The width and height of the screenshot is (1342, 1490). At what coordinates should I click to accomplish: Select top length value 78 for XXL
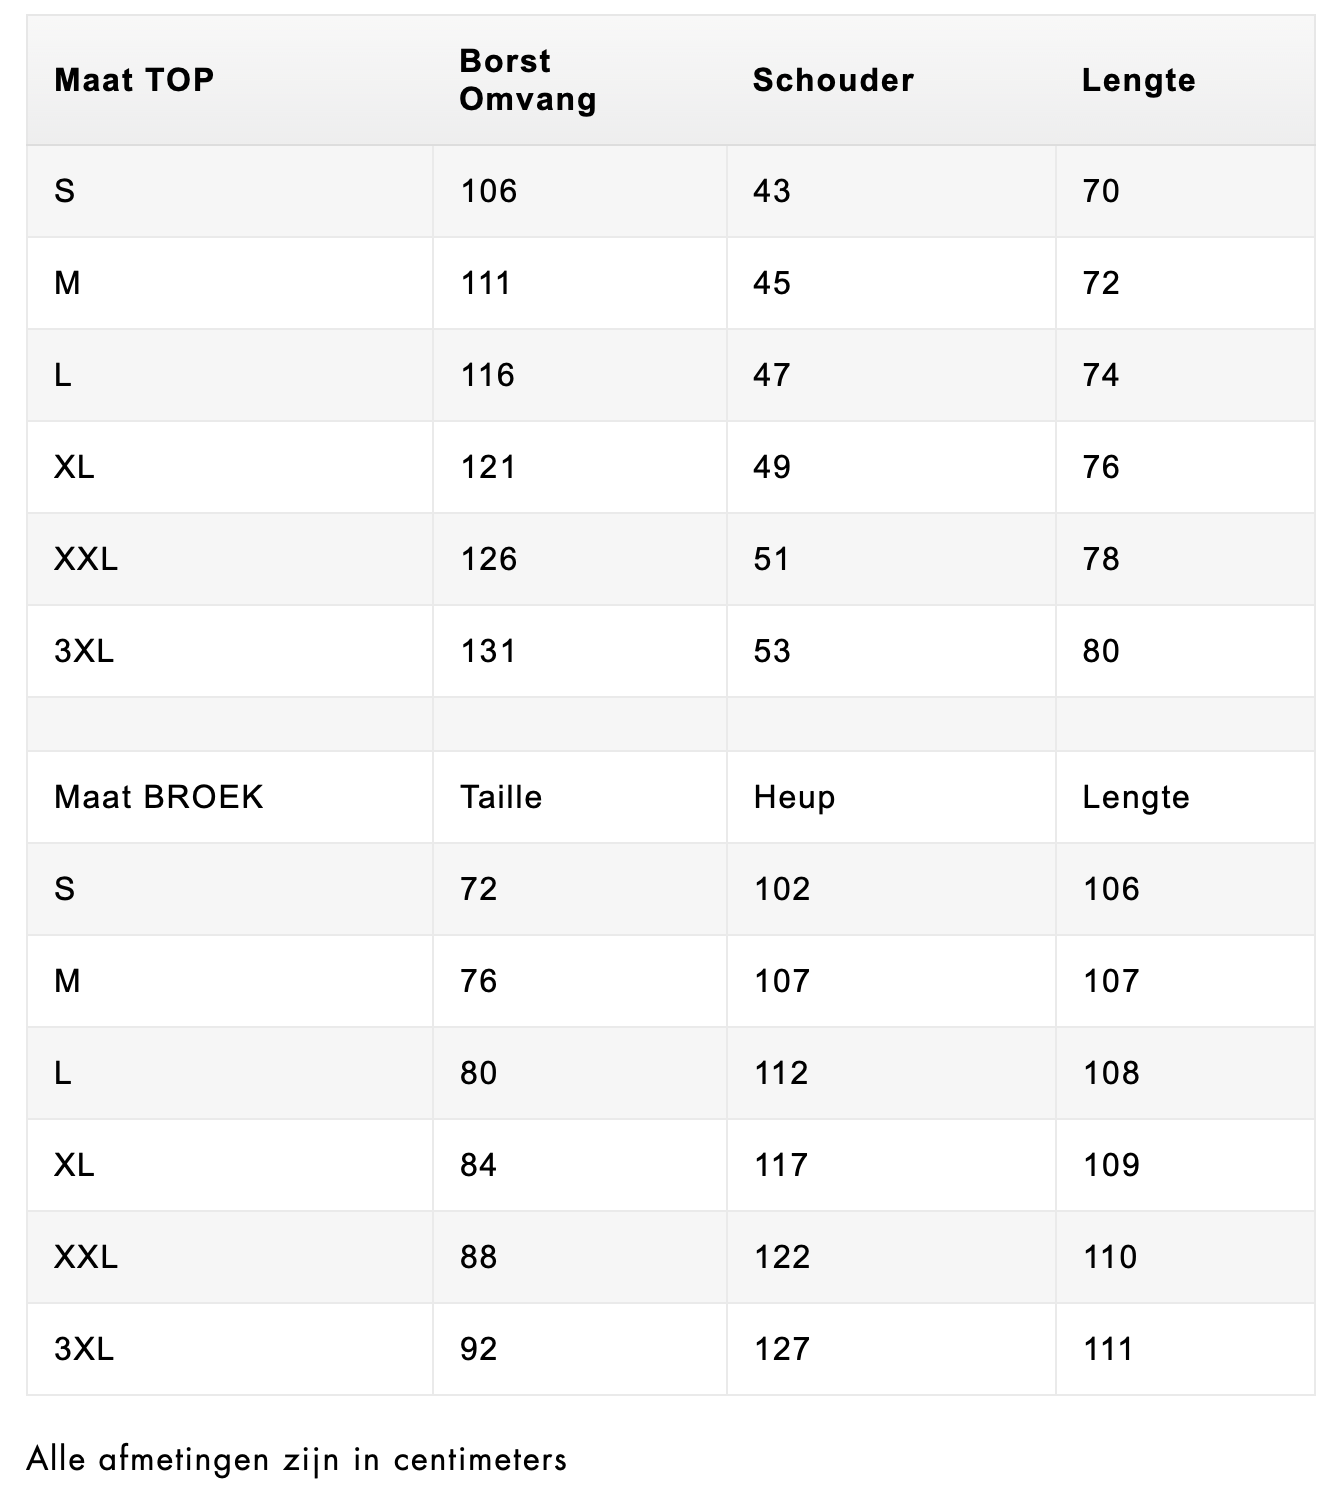(x=1101, y=559)
